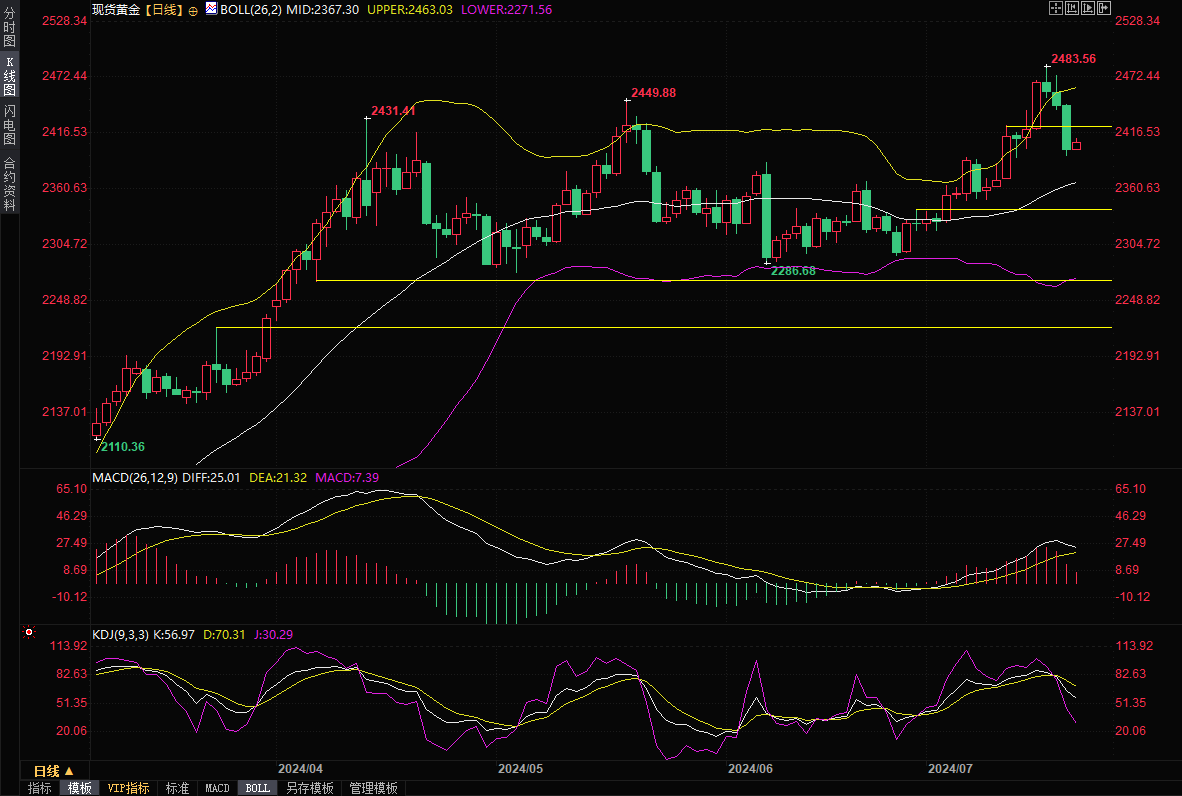Click the red sun icon beside KDJ

(x=29, y=633)
